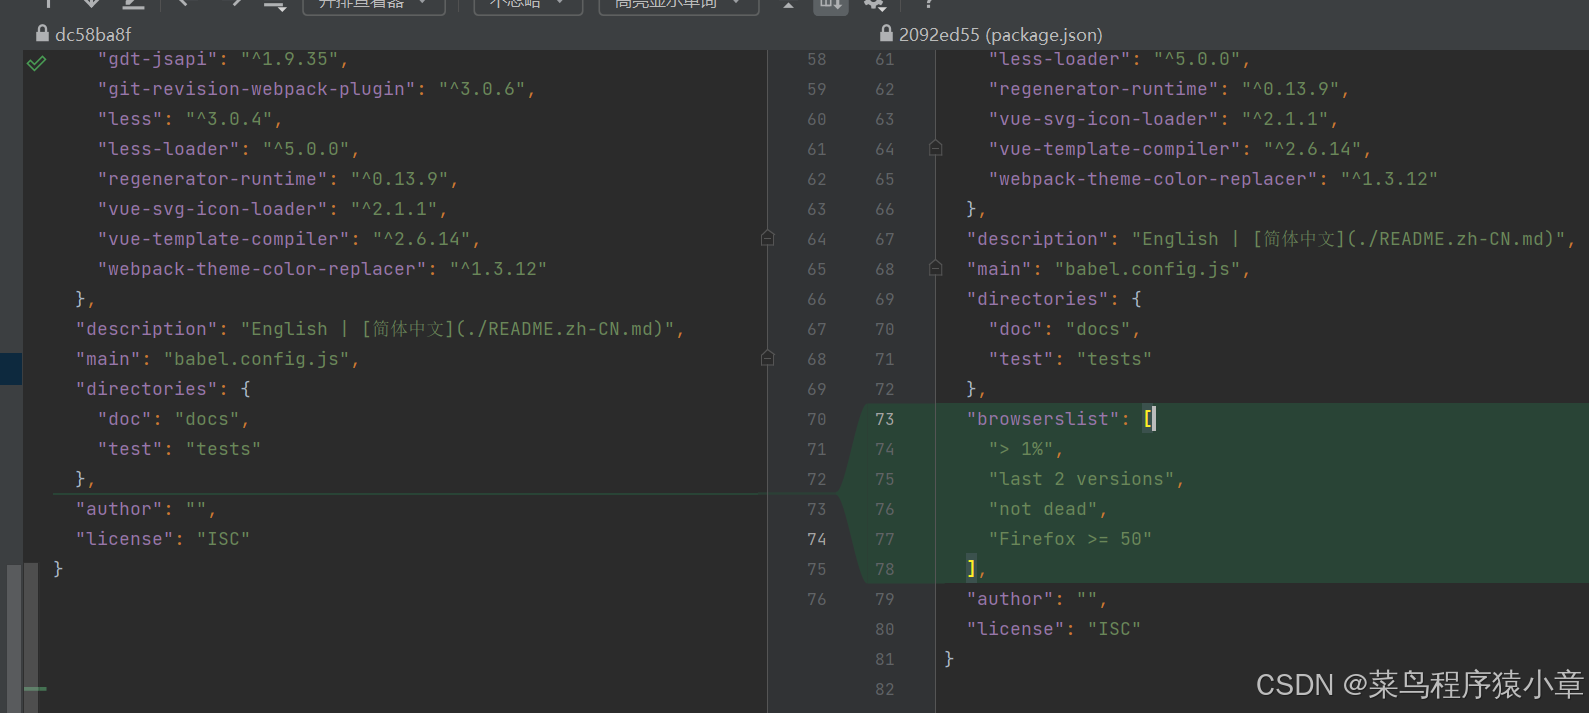Click "regenerator-runtime" line in right pane
The image size is (1589, 713).
[1169, 89]
